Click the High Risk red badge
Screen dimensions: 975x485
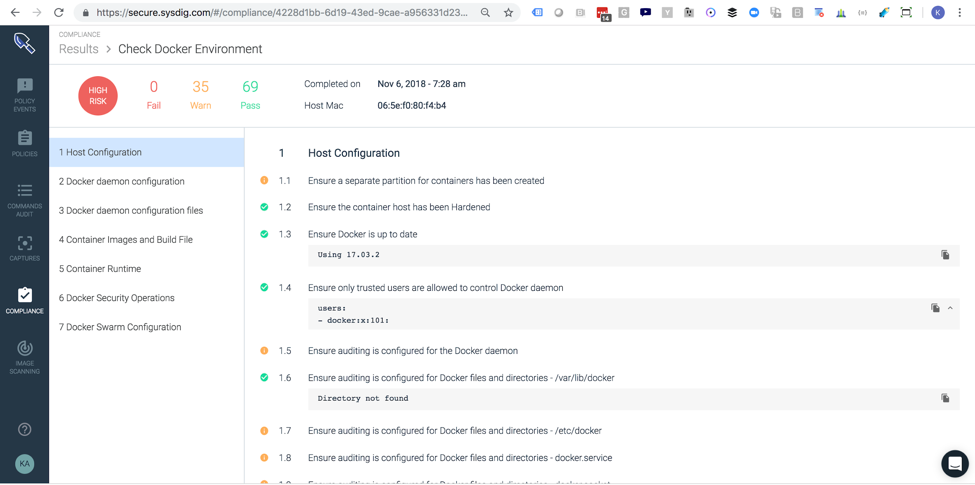pos(98,96)
